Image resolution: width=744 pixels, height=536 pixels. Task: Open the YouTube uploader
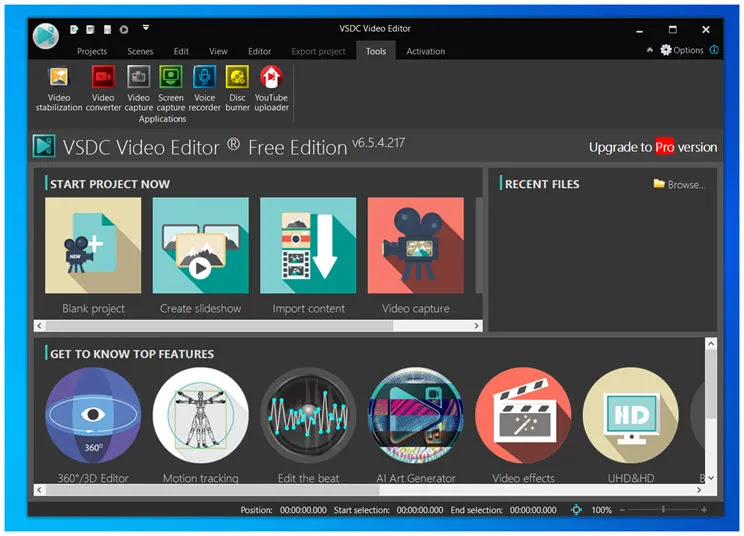(271, 89)
